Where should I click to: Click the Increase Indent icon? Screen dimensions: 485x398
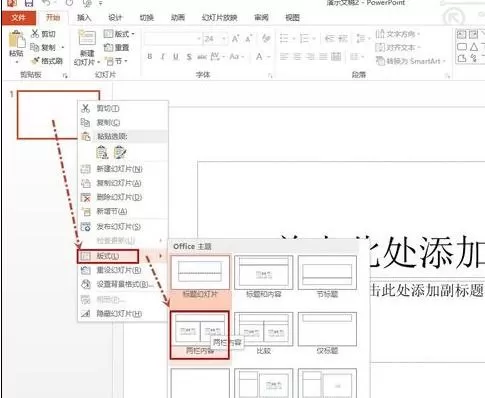click(x=343, y=39)
